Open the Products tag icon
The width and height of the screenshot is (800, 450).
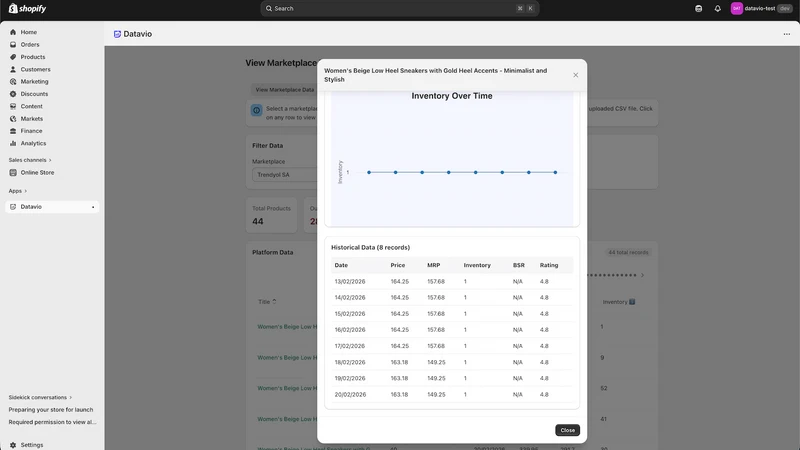(x=13, y=57)
